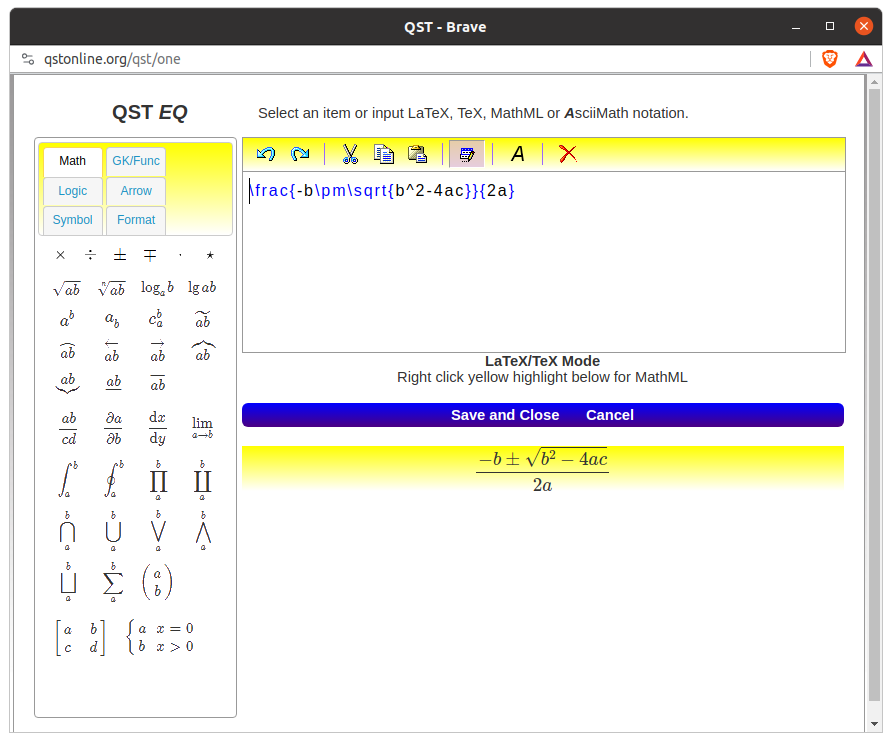This screenshot has height=742, width=892.
Task: Open the Symbol tab
Action: point(73,220)
